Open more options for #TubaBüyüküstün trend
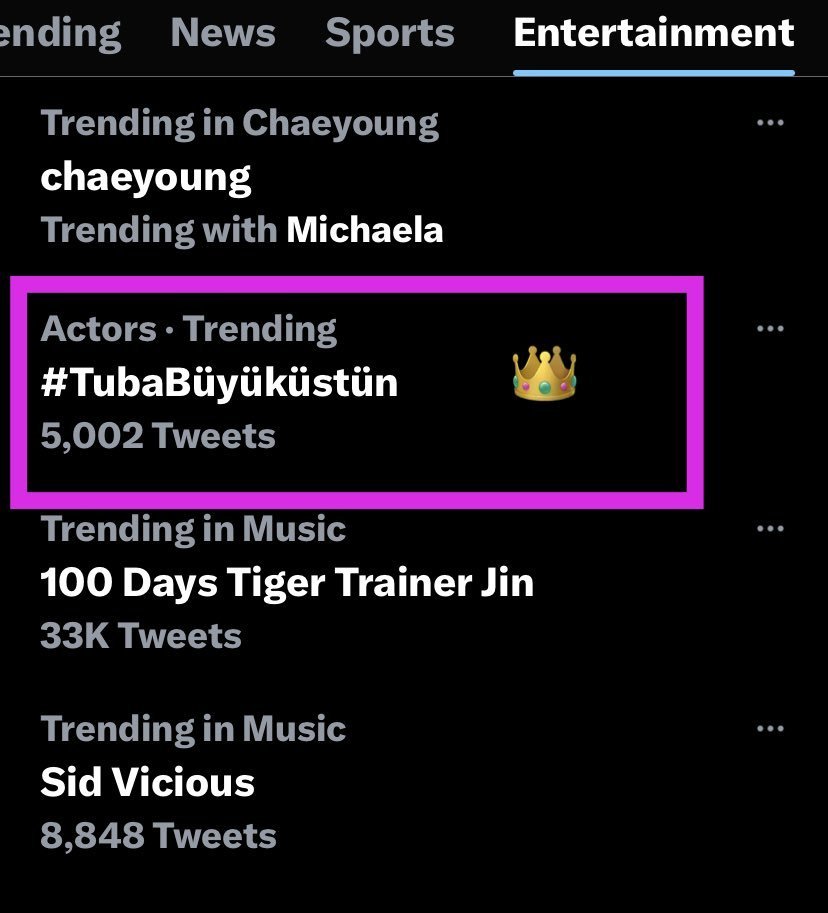This screenshot has height=913, width=828. coord(769,328)
